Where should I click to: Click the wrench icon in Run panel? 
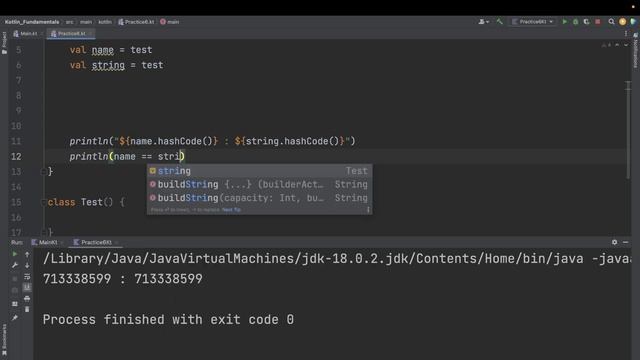pos(15,265)
